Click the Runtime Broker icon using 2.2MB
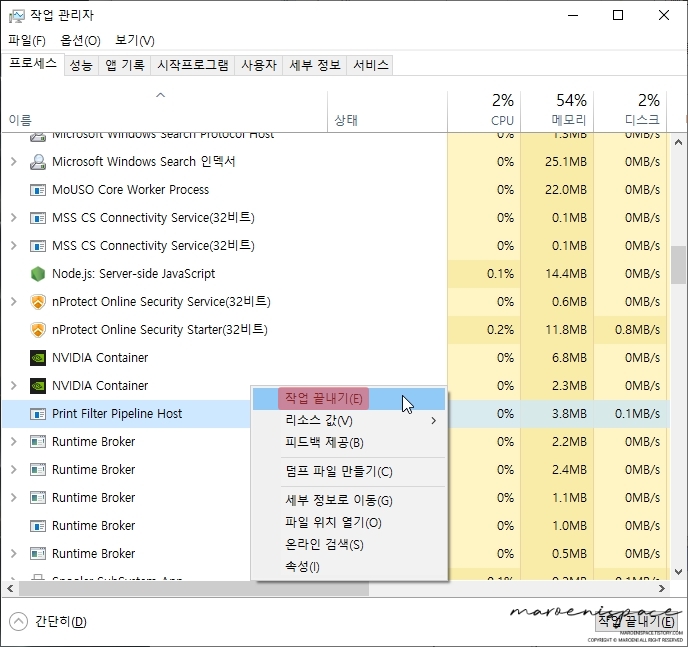The height and width of the screenshot is (647, 688). click(x=38, y=442)
